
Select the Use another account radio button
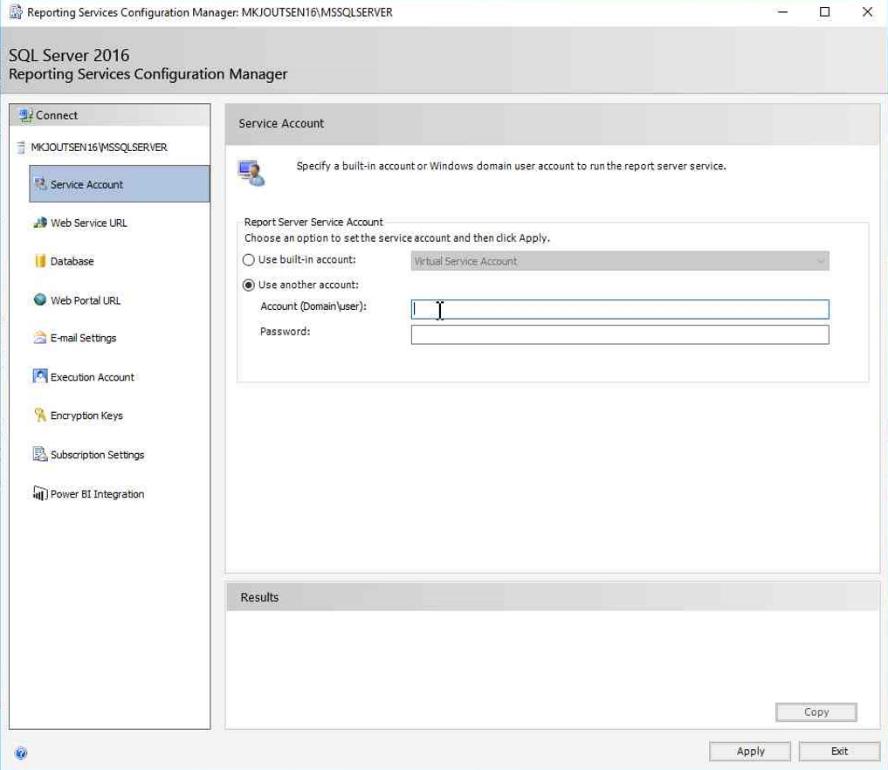point(248,285)
